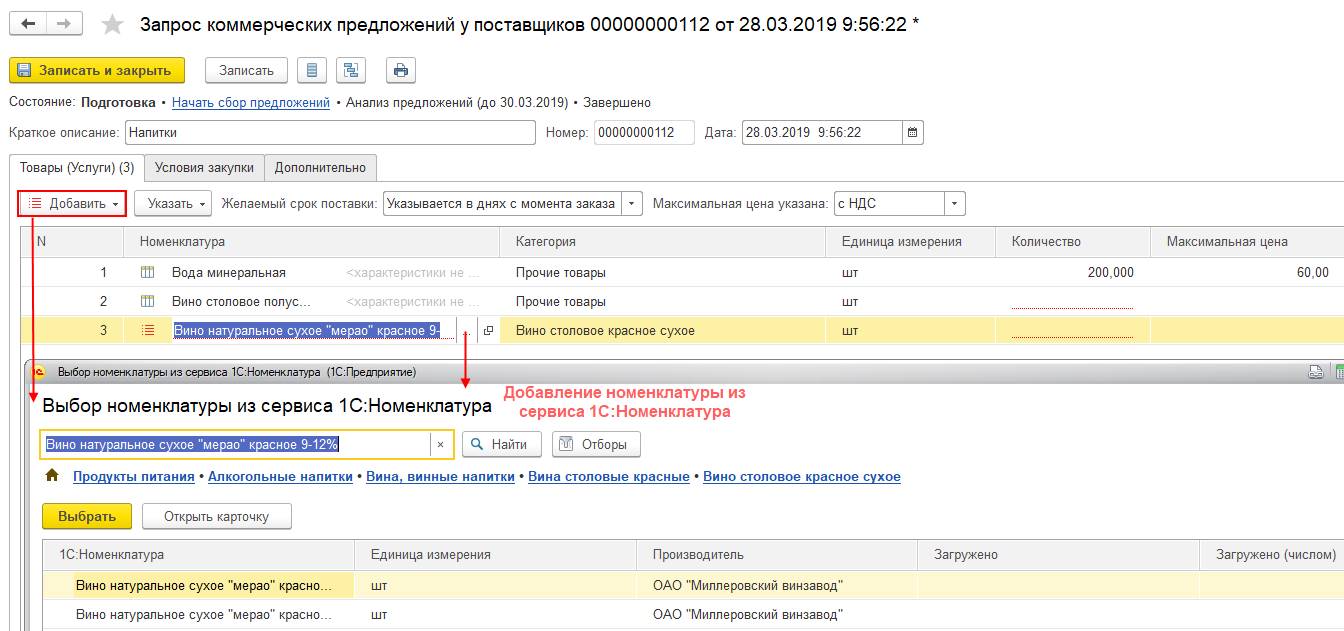
Task: Click the forward navigation arrow
Action: tap(64, 23)
